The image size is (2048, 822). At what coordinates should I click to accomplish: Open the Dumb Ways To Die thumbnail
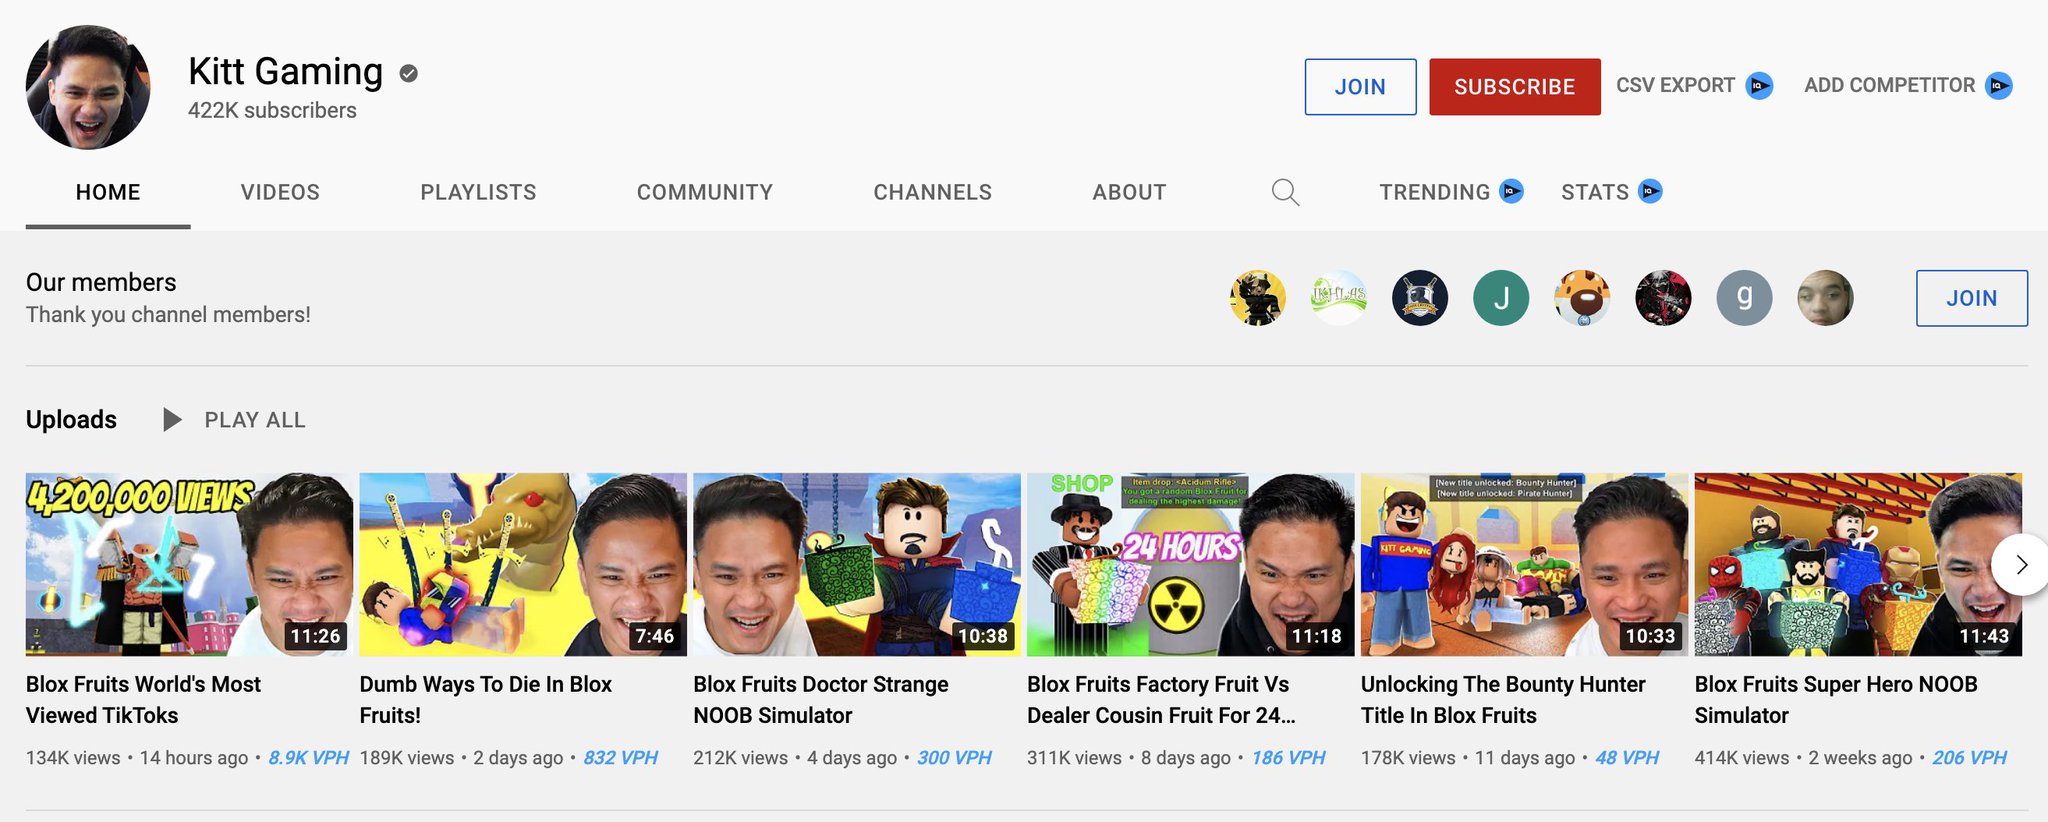coord(523,565)
